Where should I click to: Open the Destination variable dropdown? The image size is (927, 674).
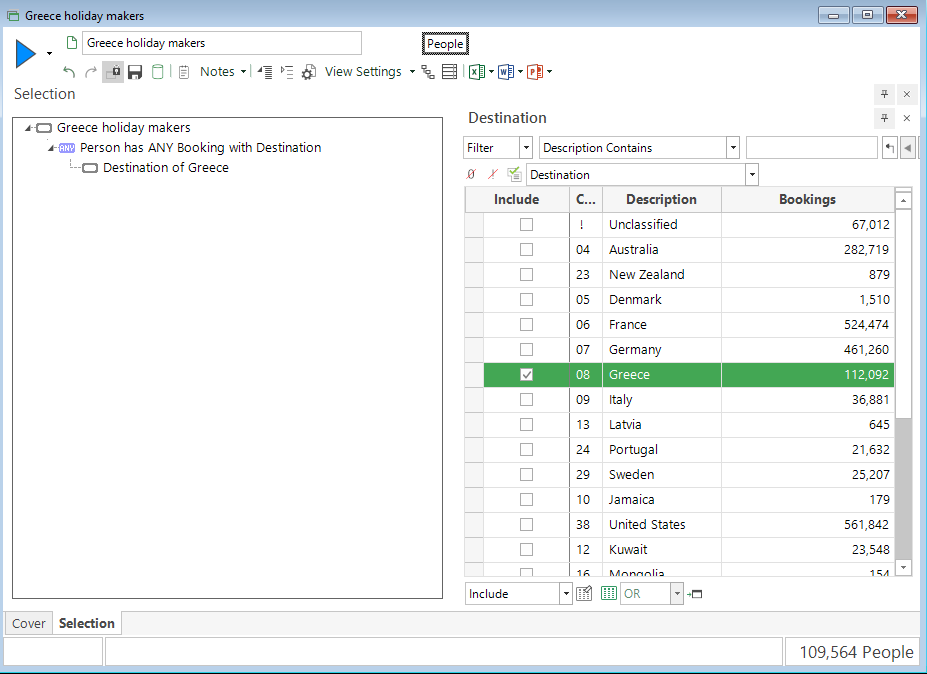[x=752, y=175]
